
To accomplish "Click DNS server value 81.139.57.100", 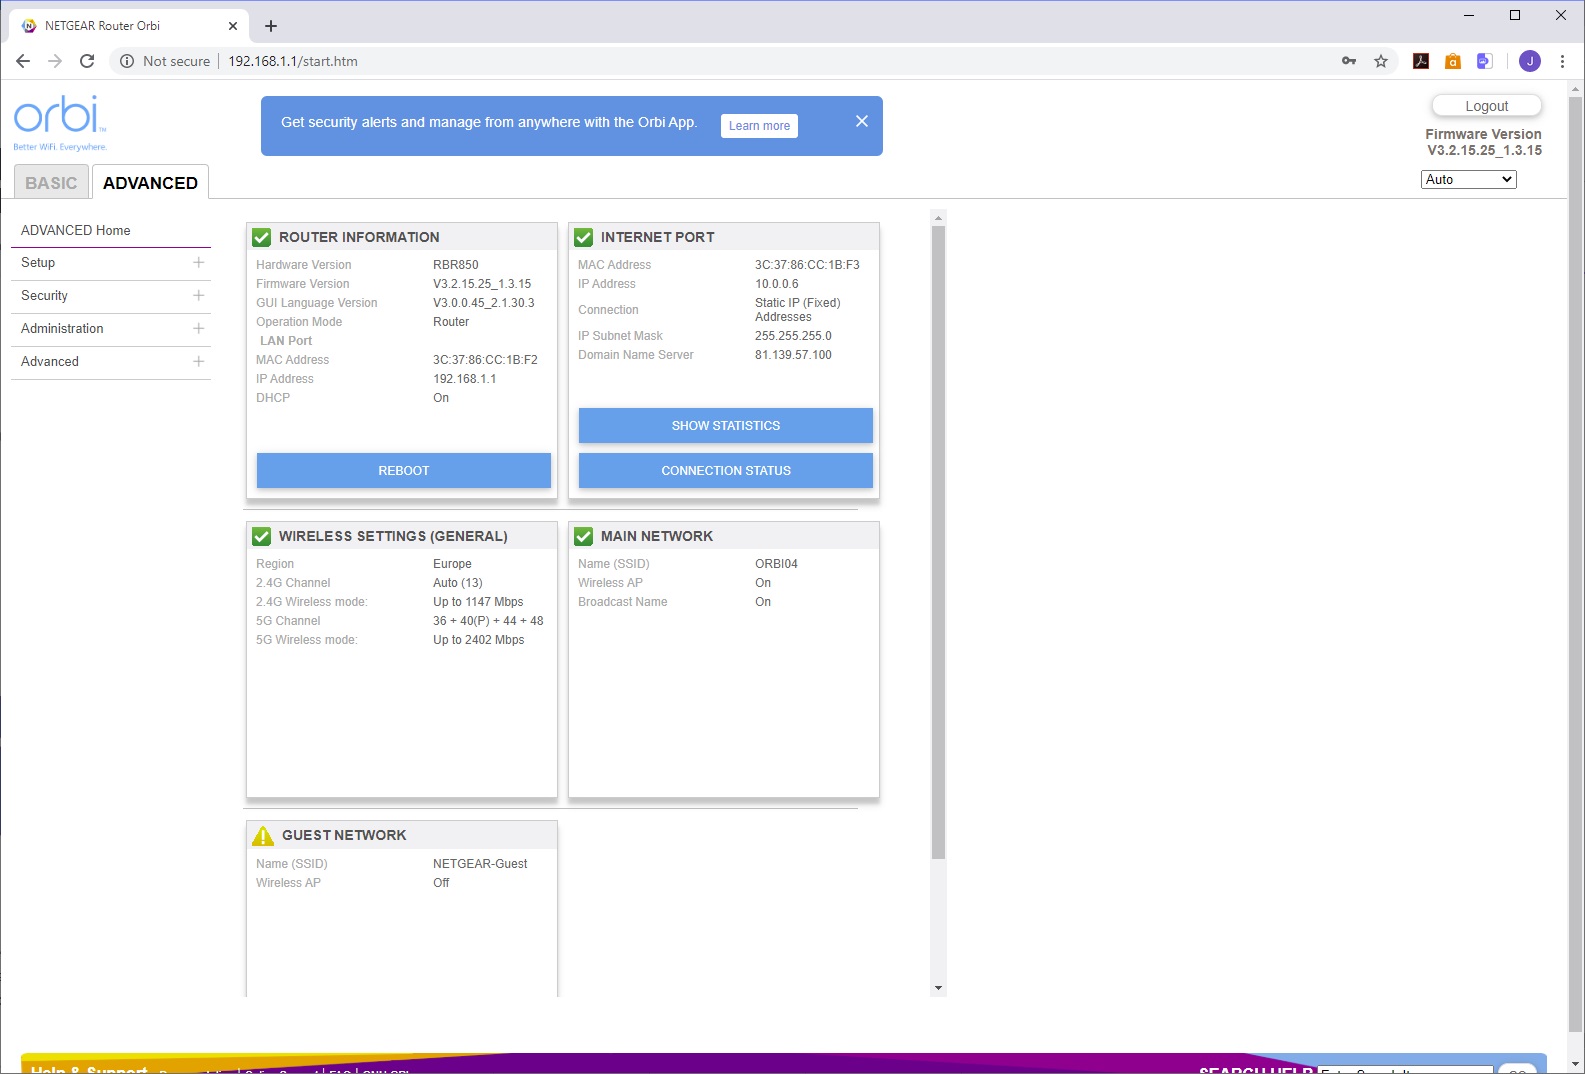I will pyautogui.click(x=793, y=355).
